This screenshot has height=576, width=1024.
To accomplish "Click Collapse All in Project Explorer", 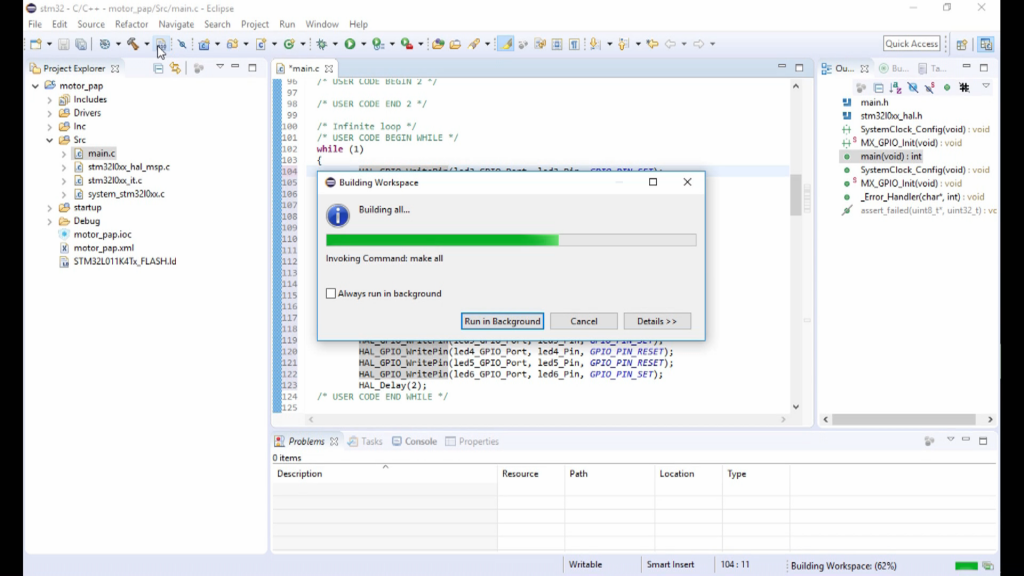I will click(158, 68).
